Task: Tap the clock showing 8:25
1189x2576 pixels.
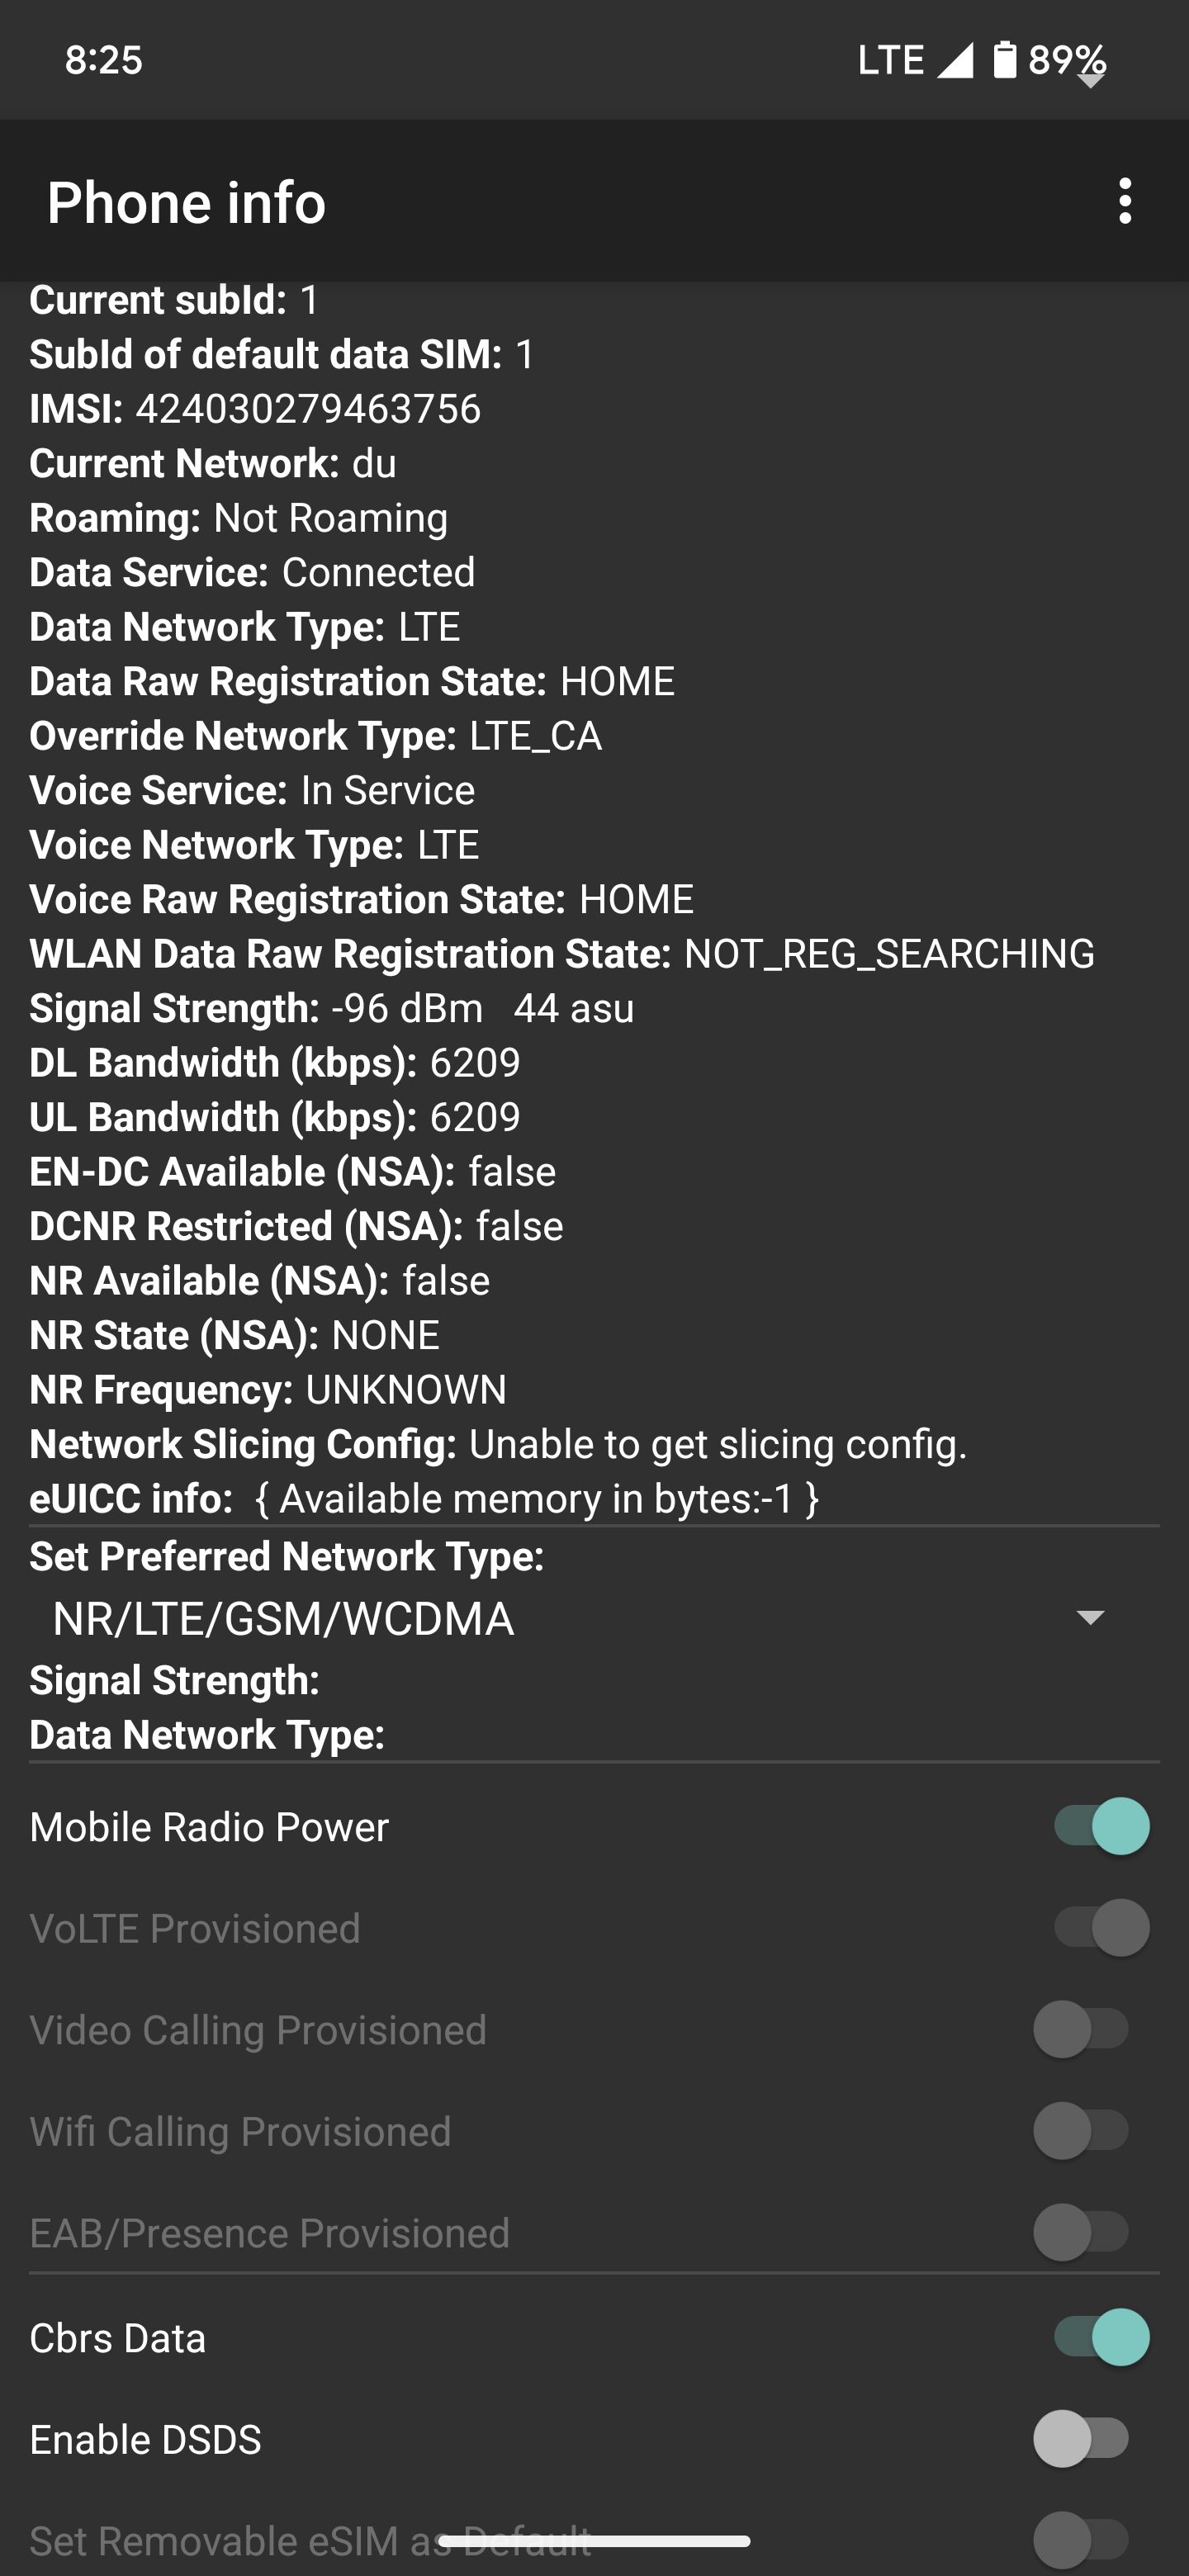Action: tap(104, 60)
